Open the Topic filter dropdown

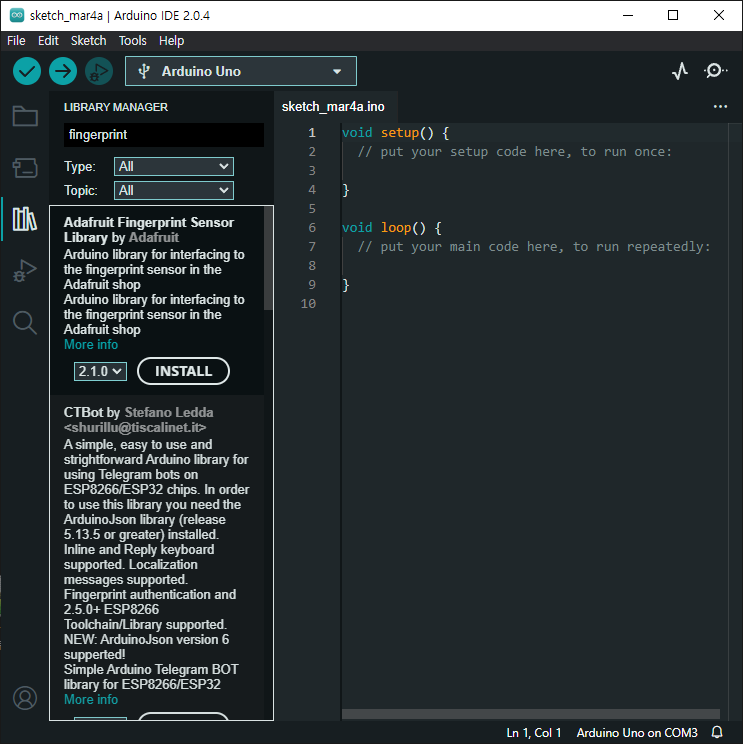pyautogui.click(x=174, y=190)
